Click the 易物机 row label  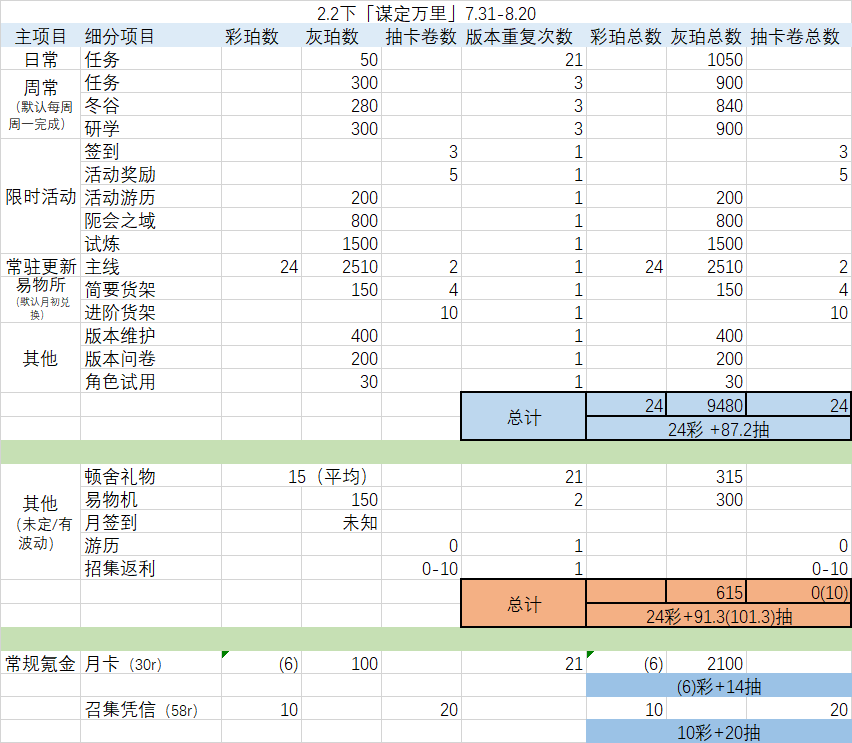click(x=151, y=498)
